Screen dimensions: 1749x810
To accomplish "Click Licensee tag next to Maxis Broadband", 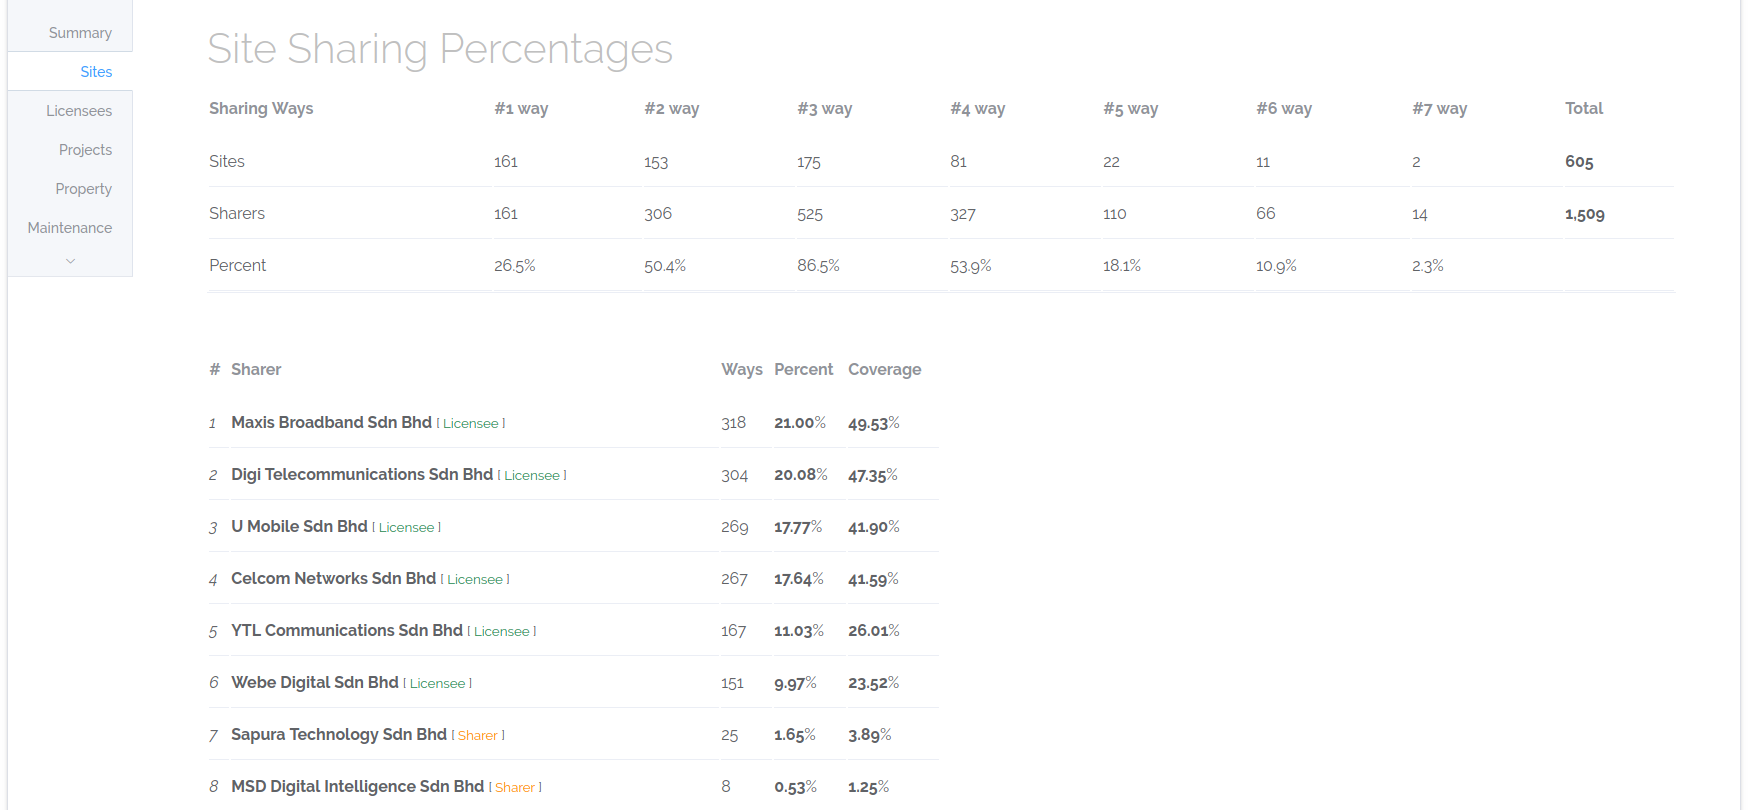I will tap(471, 424).
